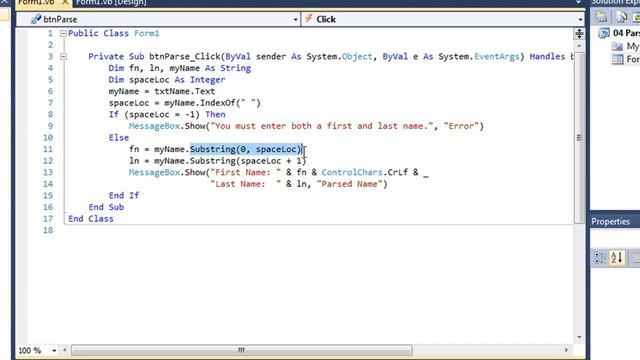This screenshot has width=640, height=360.
Task: Click the line number 18 in the margin
Action: [x=48, y=230]
